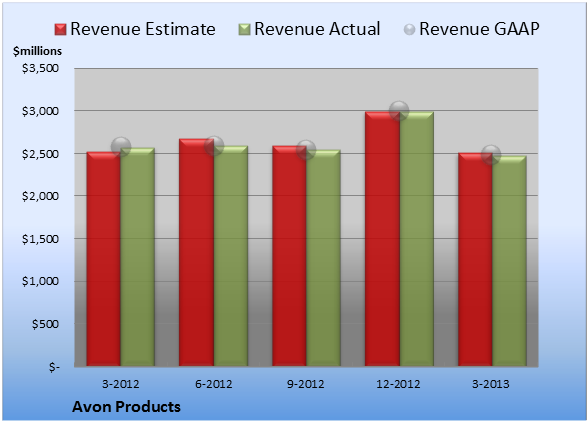Select the 'Revenue Estimate' legend label

coord(143,29)
